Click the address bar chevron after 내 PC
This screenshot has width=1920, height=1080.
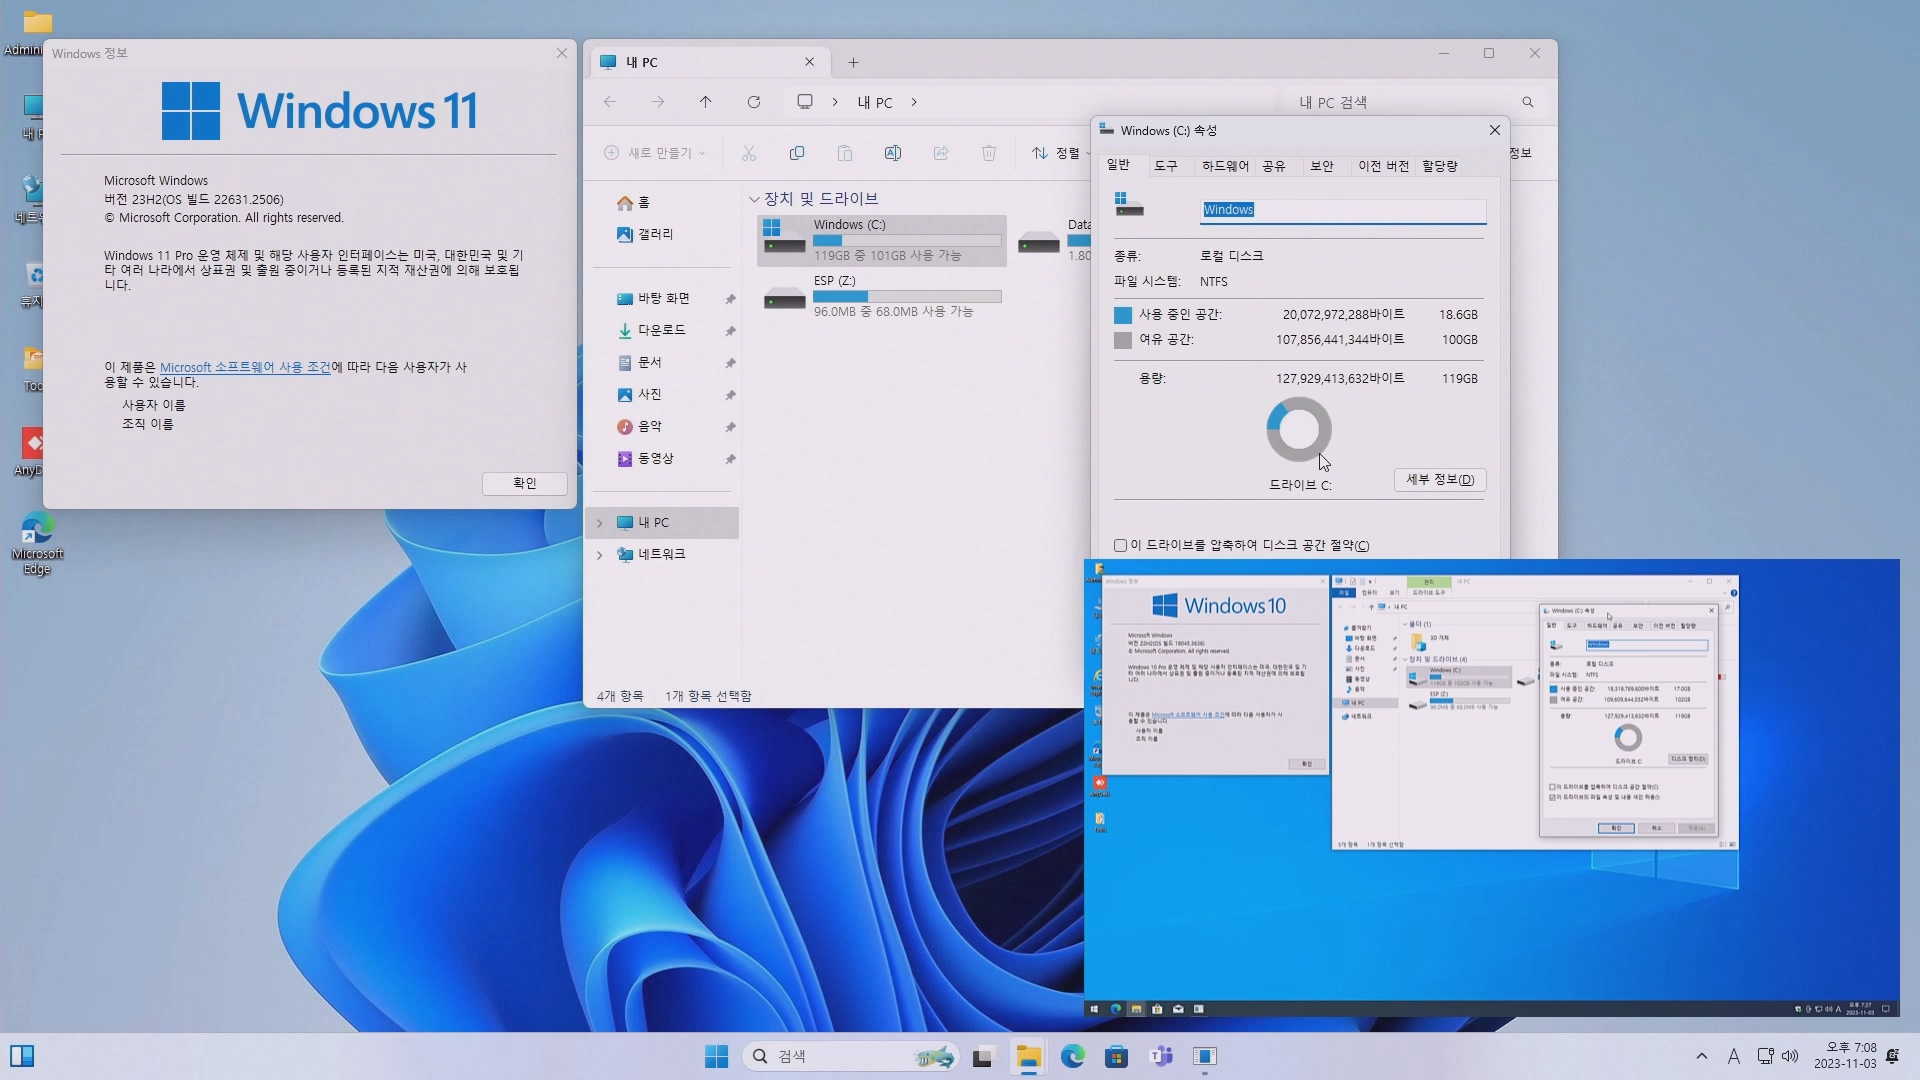914,102
